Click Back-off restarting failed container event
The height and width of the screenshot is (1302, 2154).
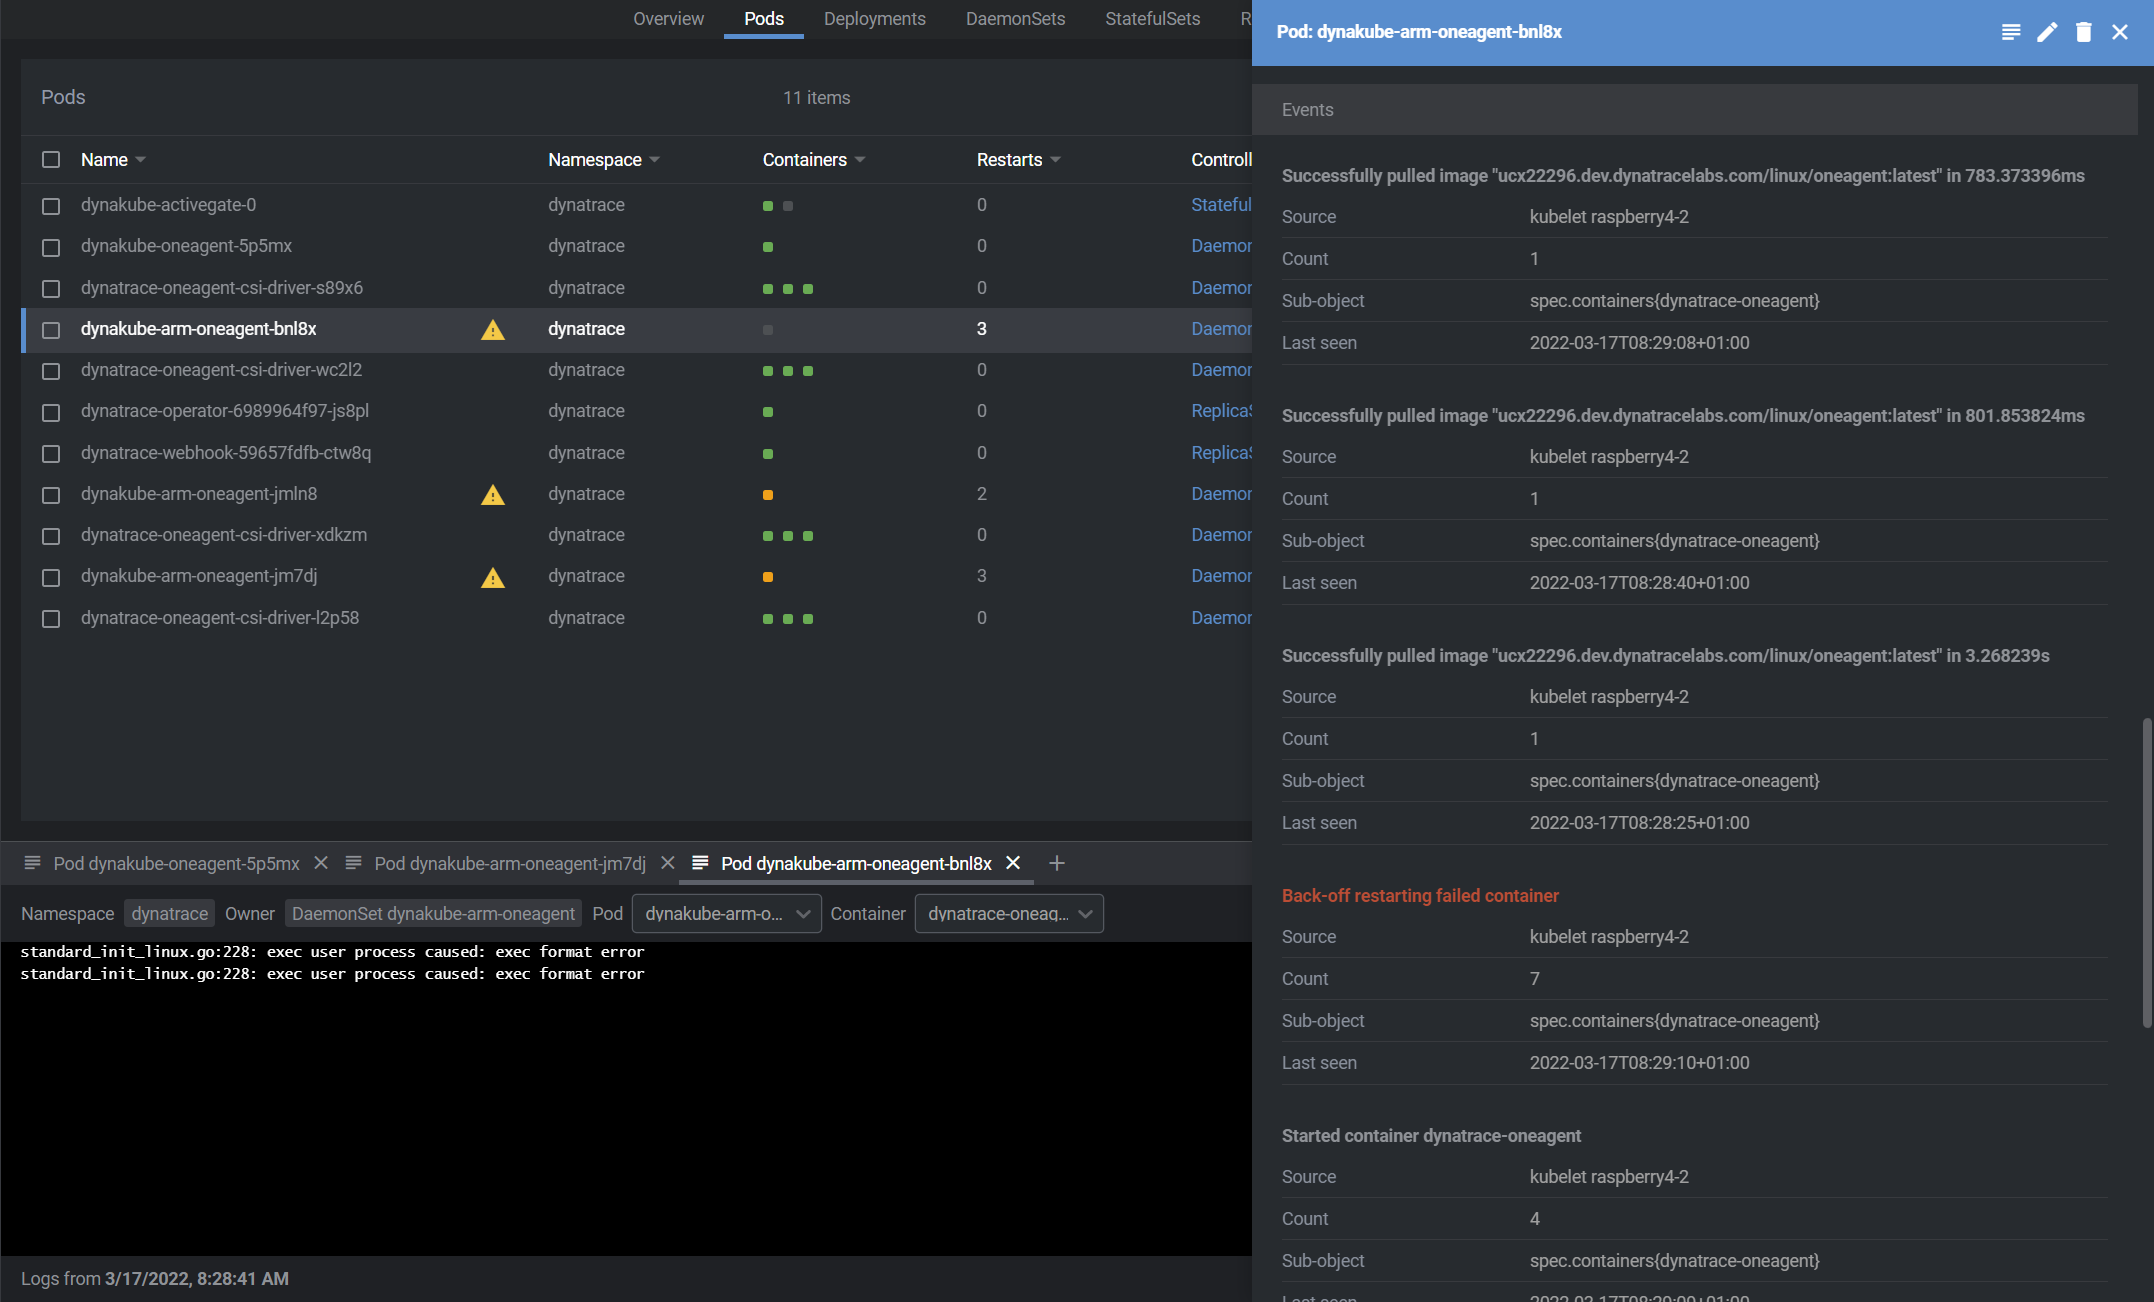coord(1420,896)
